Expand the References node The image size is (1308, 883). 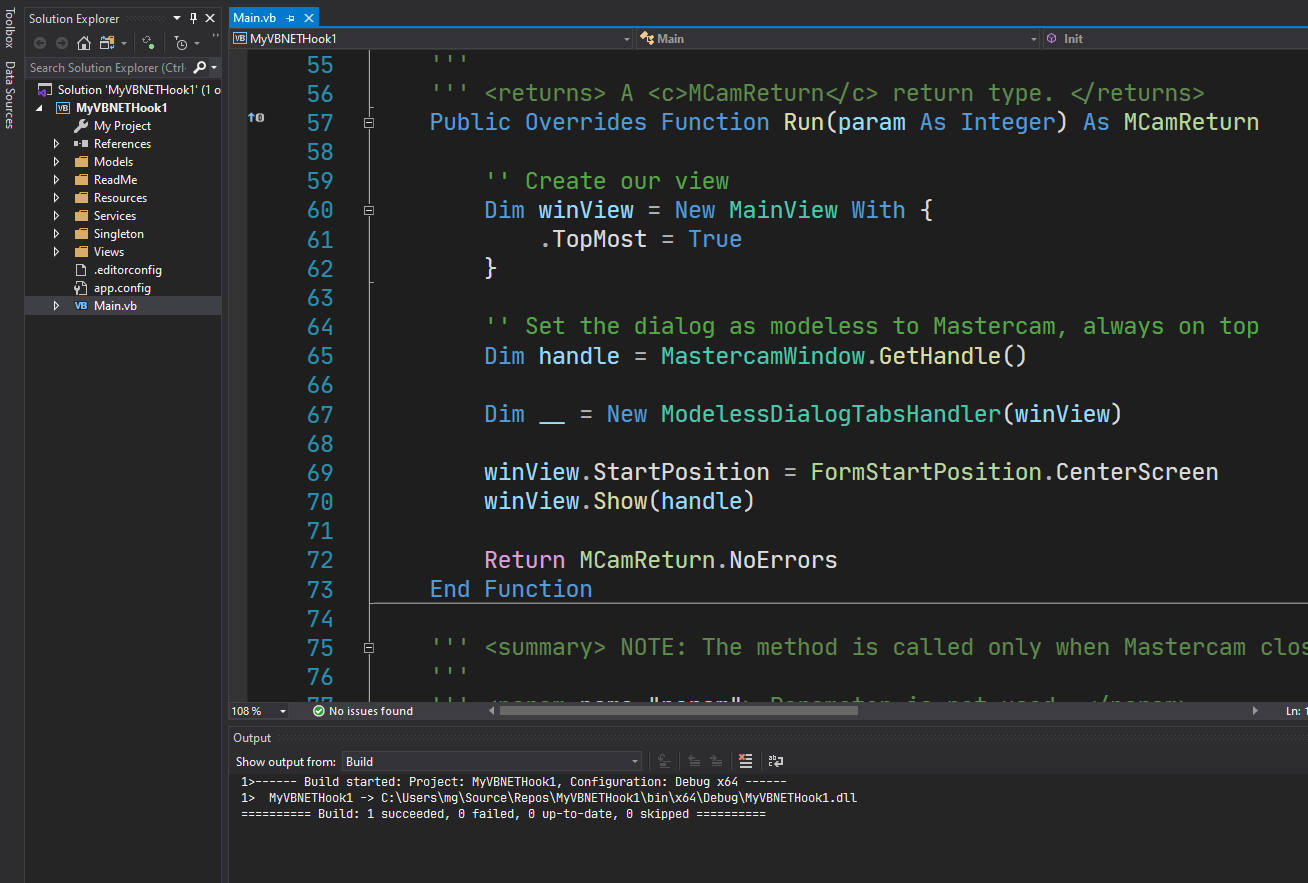pos(57,143)
